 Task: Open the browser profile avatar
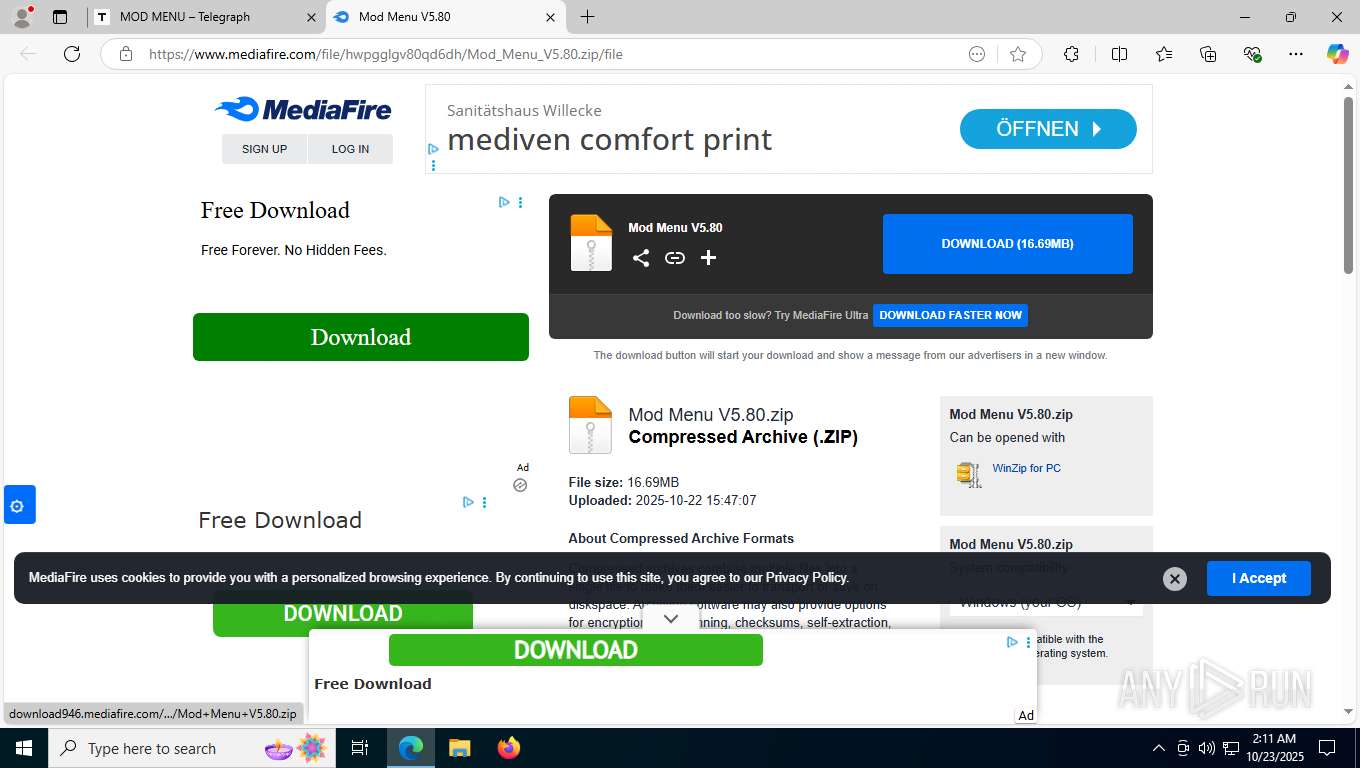click(x=22, y=17)
